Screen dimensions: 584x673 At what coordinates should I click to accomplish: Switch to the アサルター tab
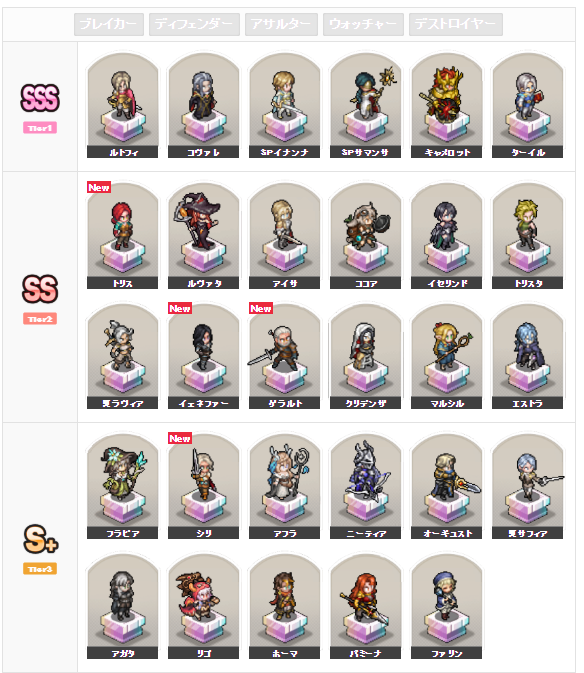[281, 24]
